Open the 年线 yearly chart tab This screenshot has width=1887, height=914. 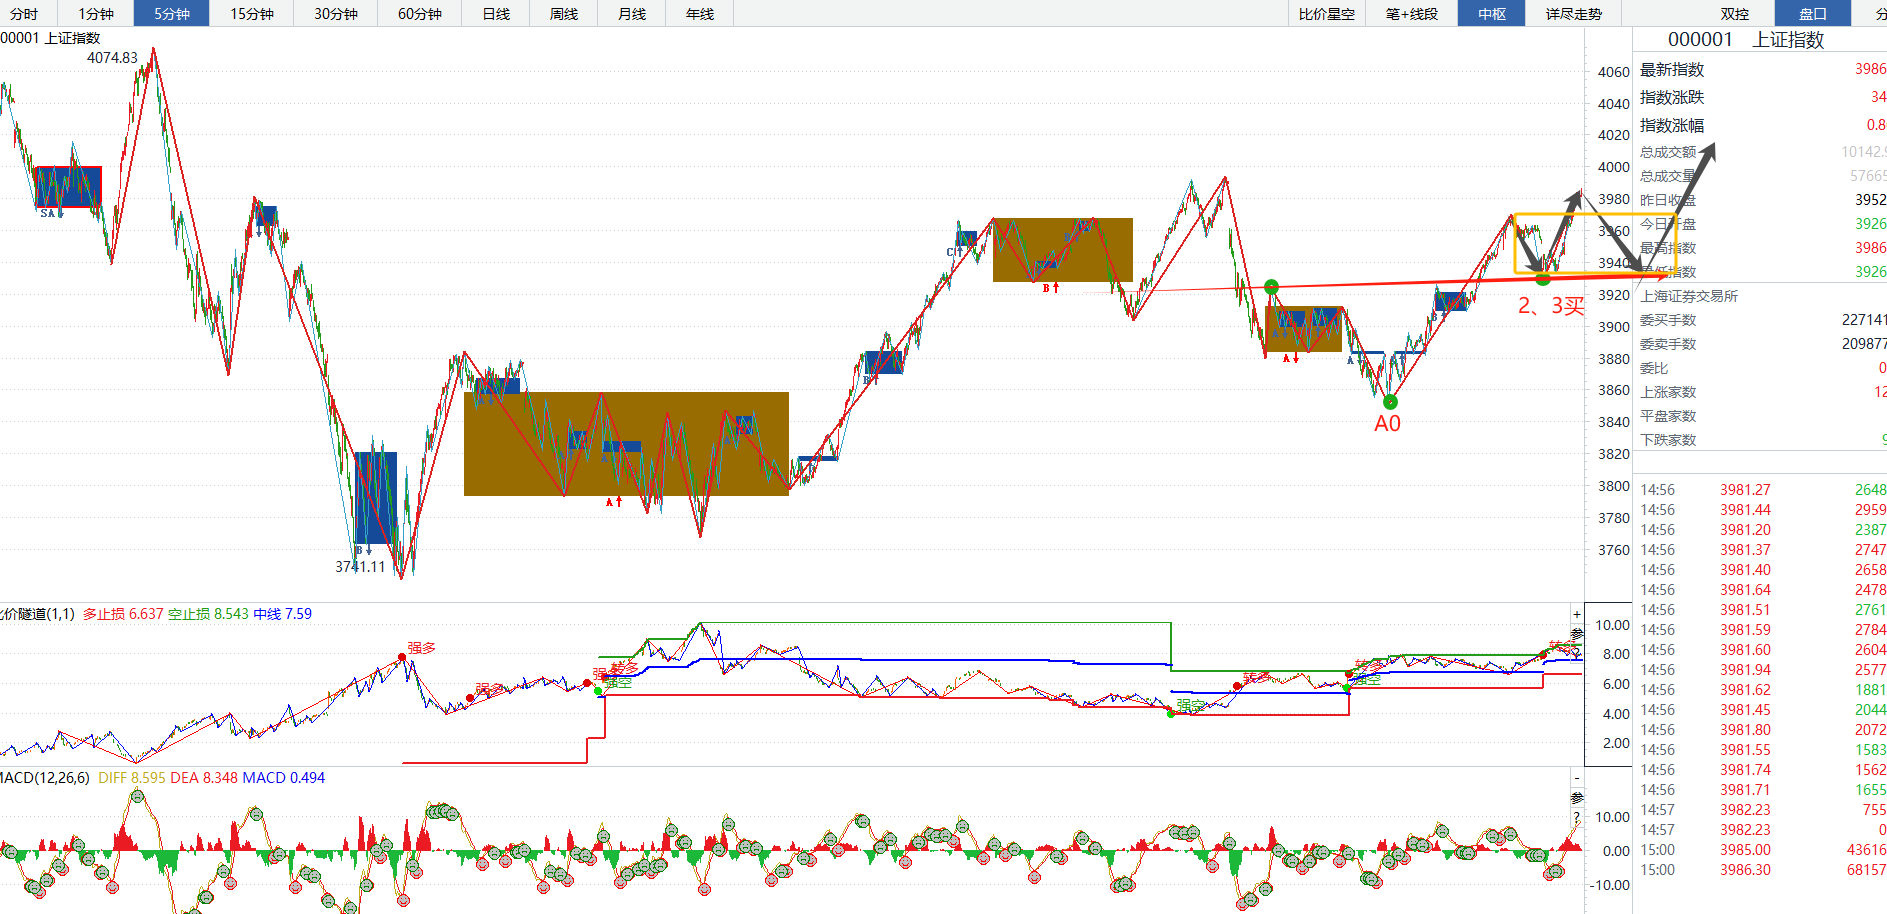700,14
